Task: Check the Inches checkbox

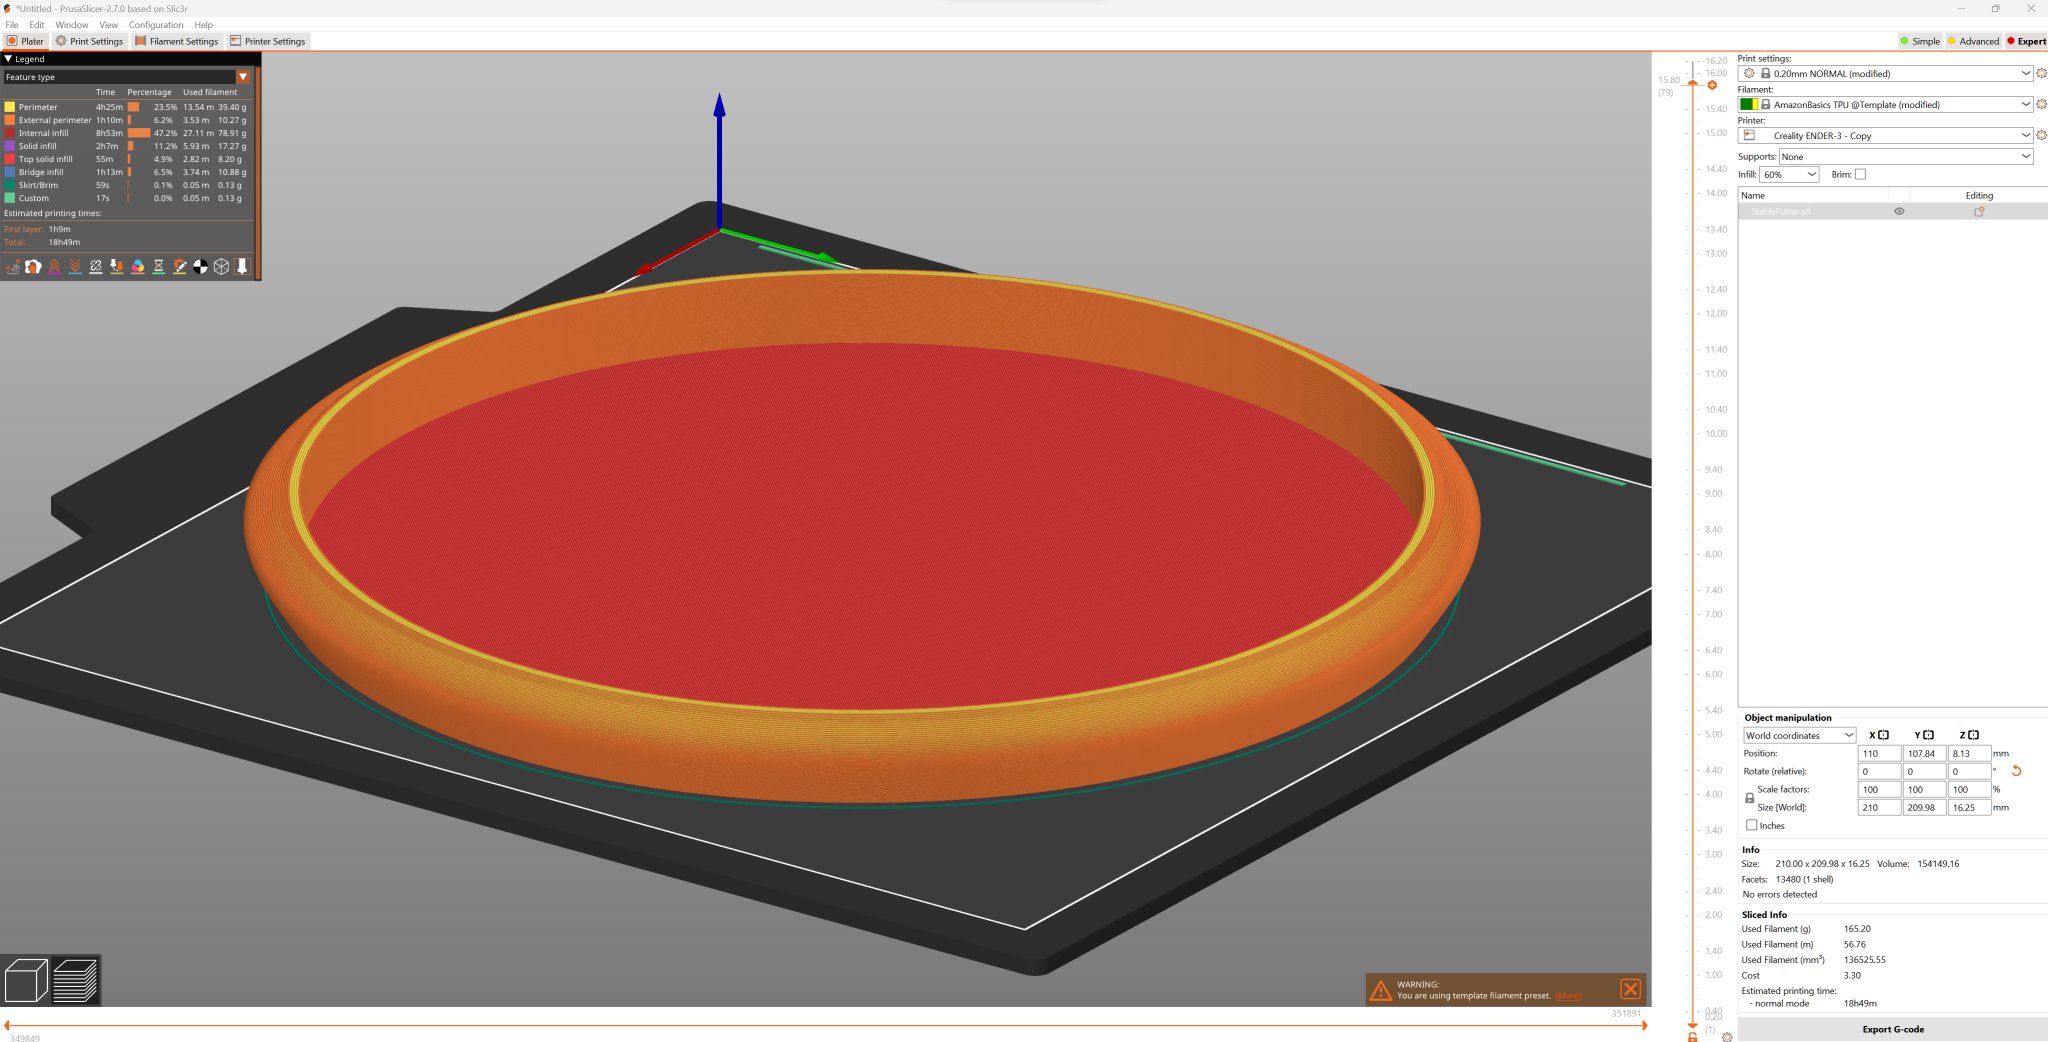Action: coord(1751,825)
